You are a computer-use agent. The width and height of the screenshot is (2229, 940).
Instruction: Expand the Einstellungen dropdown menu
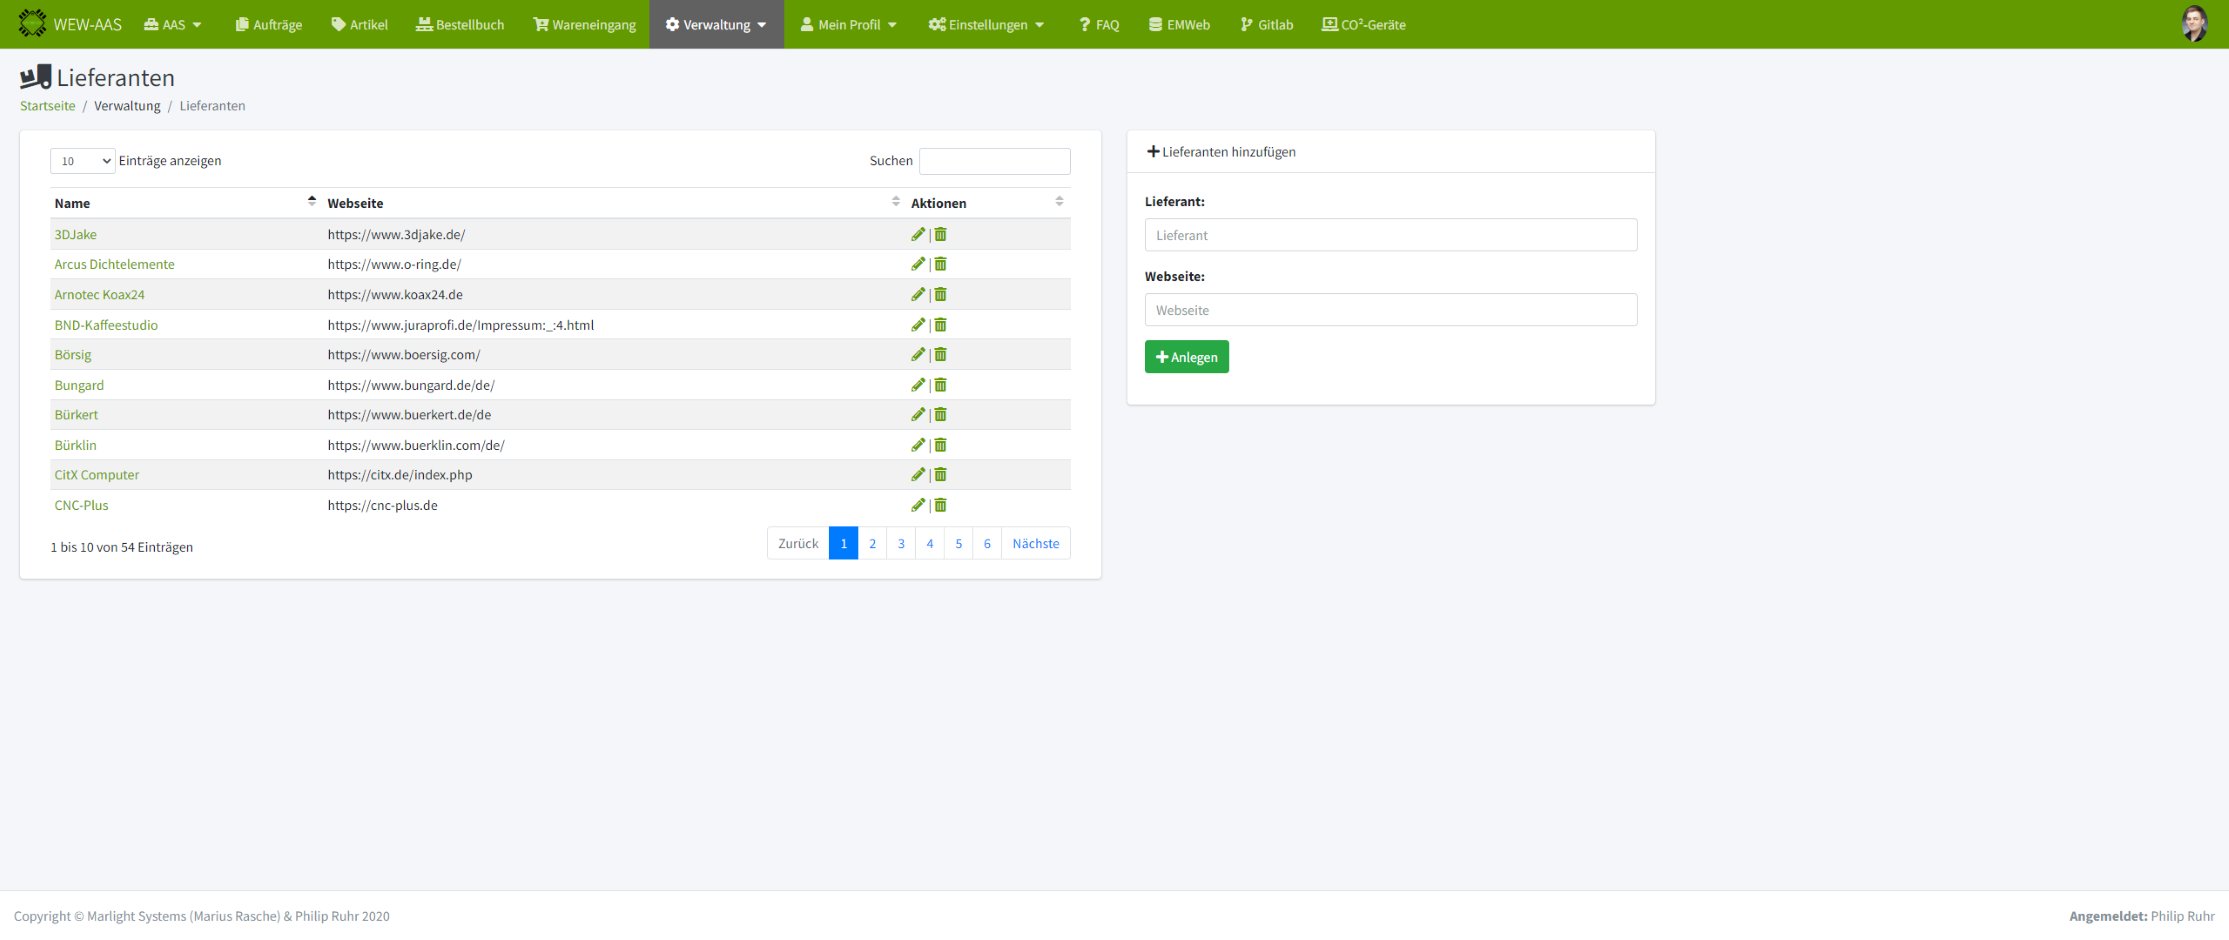pos(986,25)
